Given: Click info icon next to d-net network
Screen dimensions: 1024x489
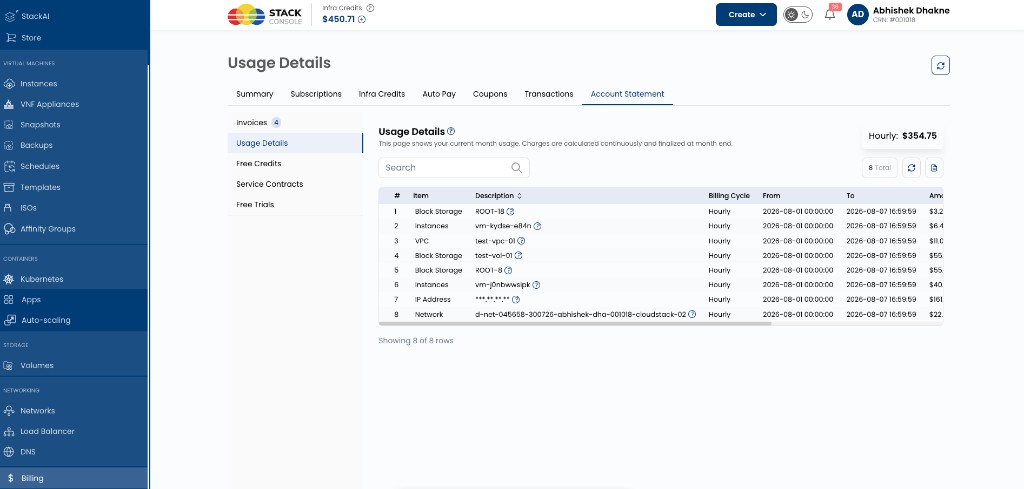Looking at the screenshot, I should point(692,314).
